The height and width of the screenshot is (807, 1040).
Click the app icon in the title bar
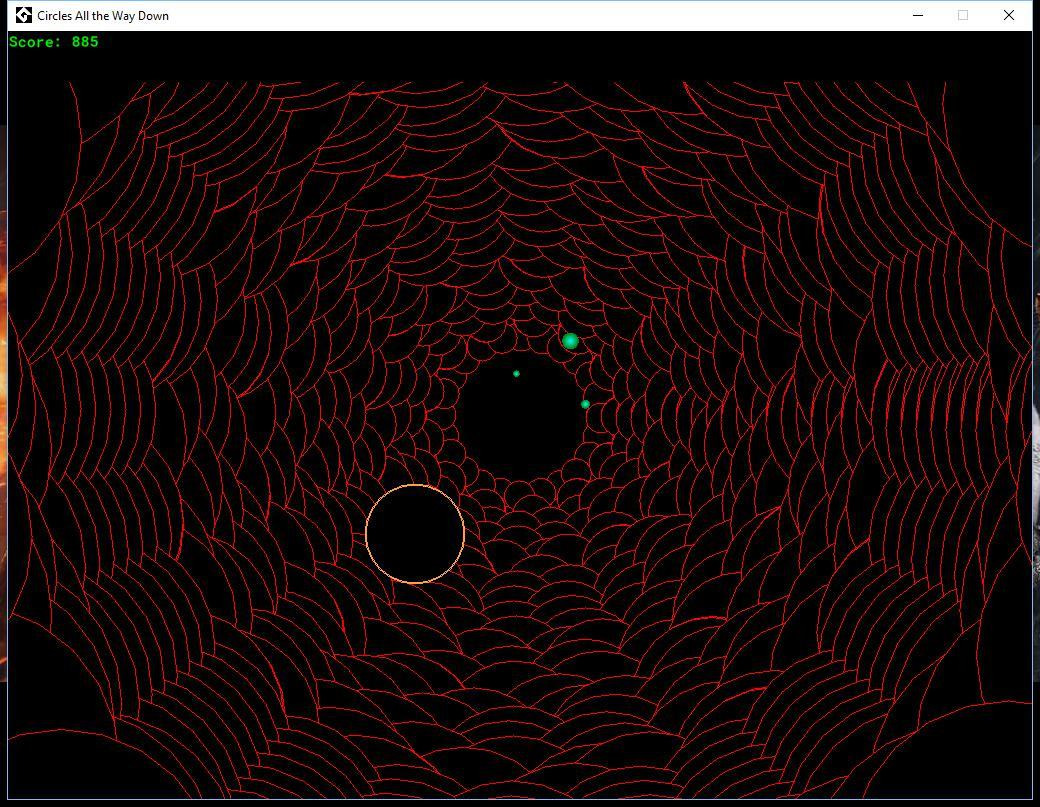[x=24, y=15]
